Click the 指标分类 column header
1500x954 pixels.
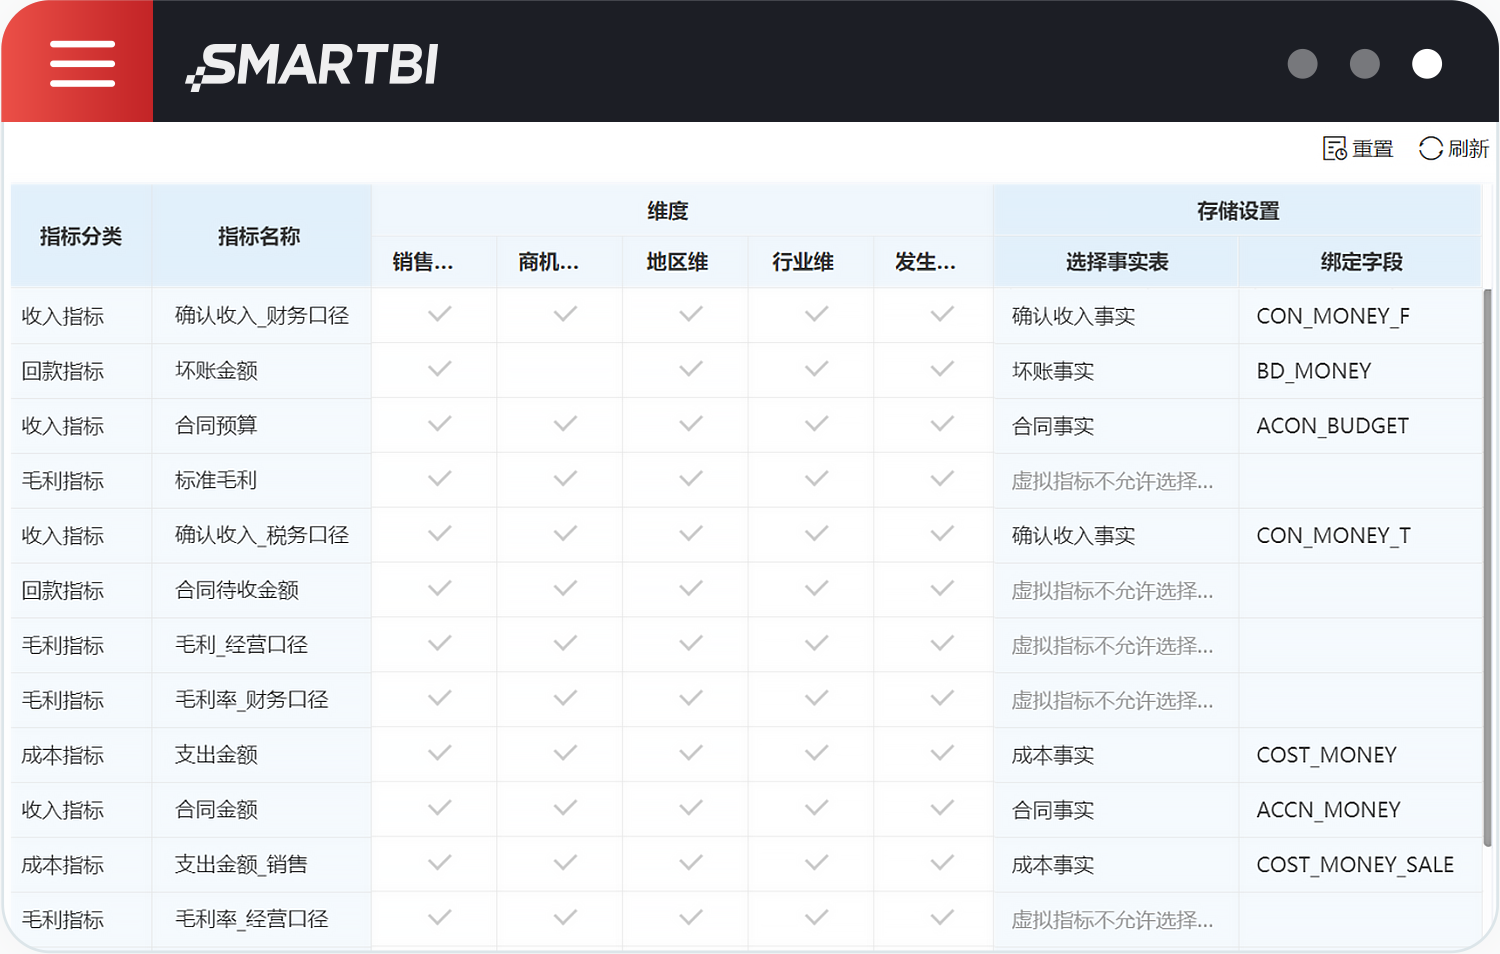coord(81,237)
